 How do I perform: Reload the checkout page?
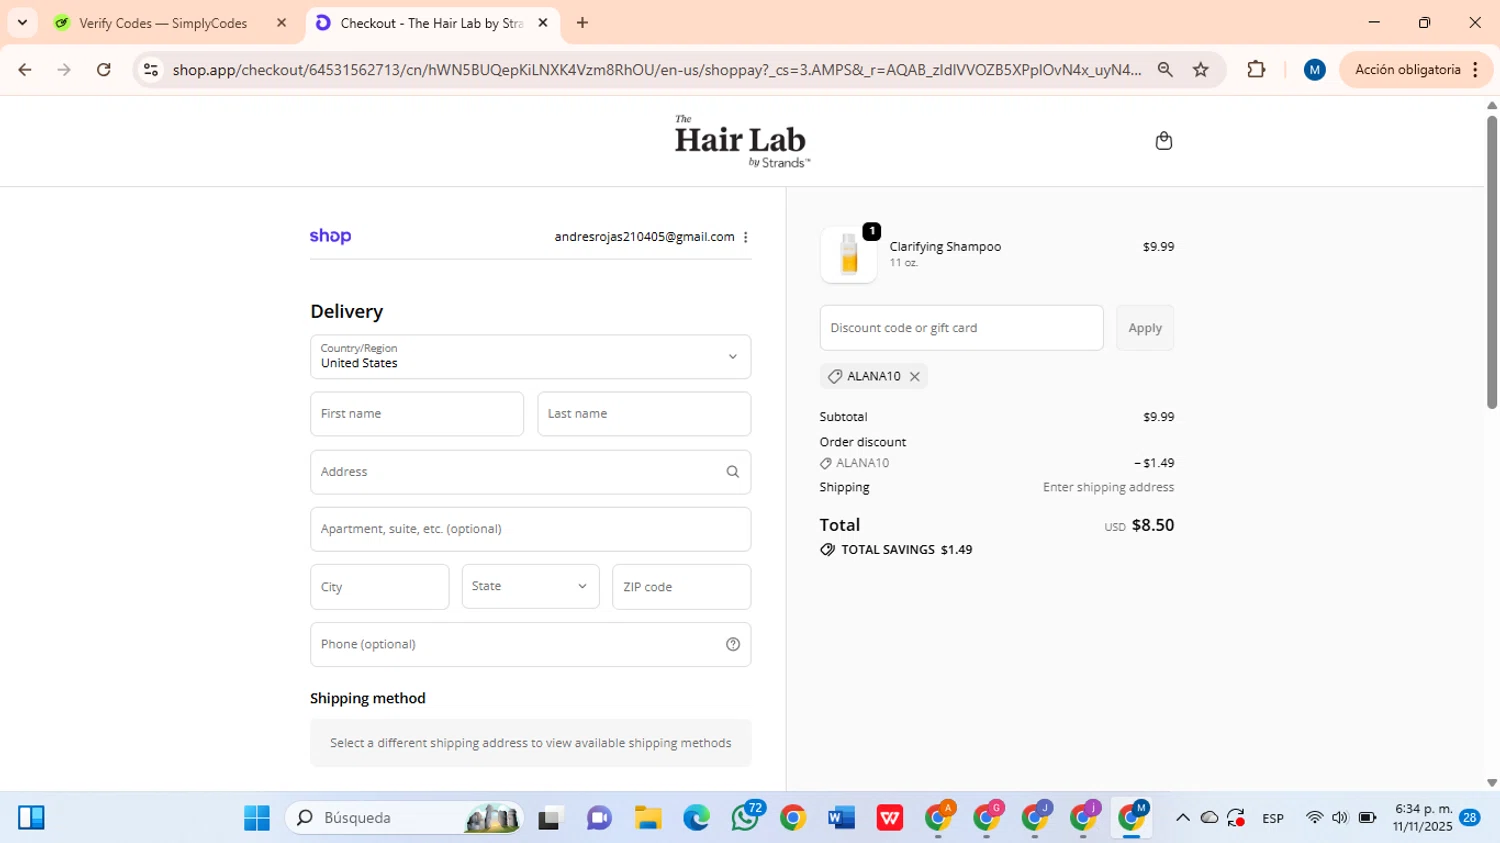(x=104, y=70)
